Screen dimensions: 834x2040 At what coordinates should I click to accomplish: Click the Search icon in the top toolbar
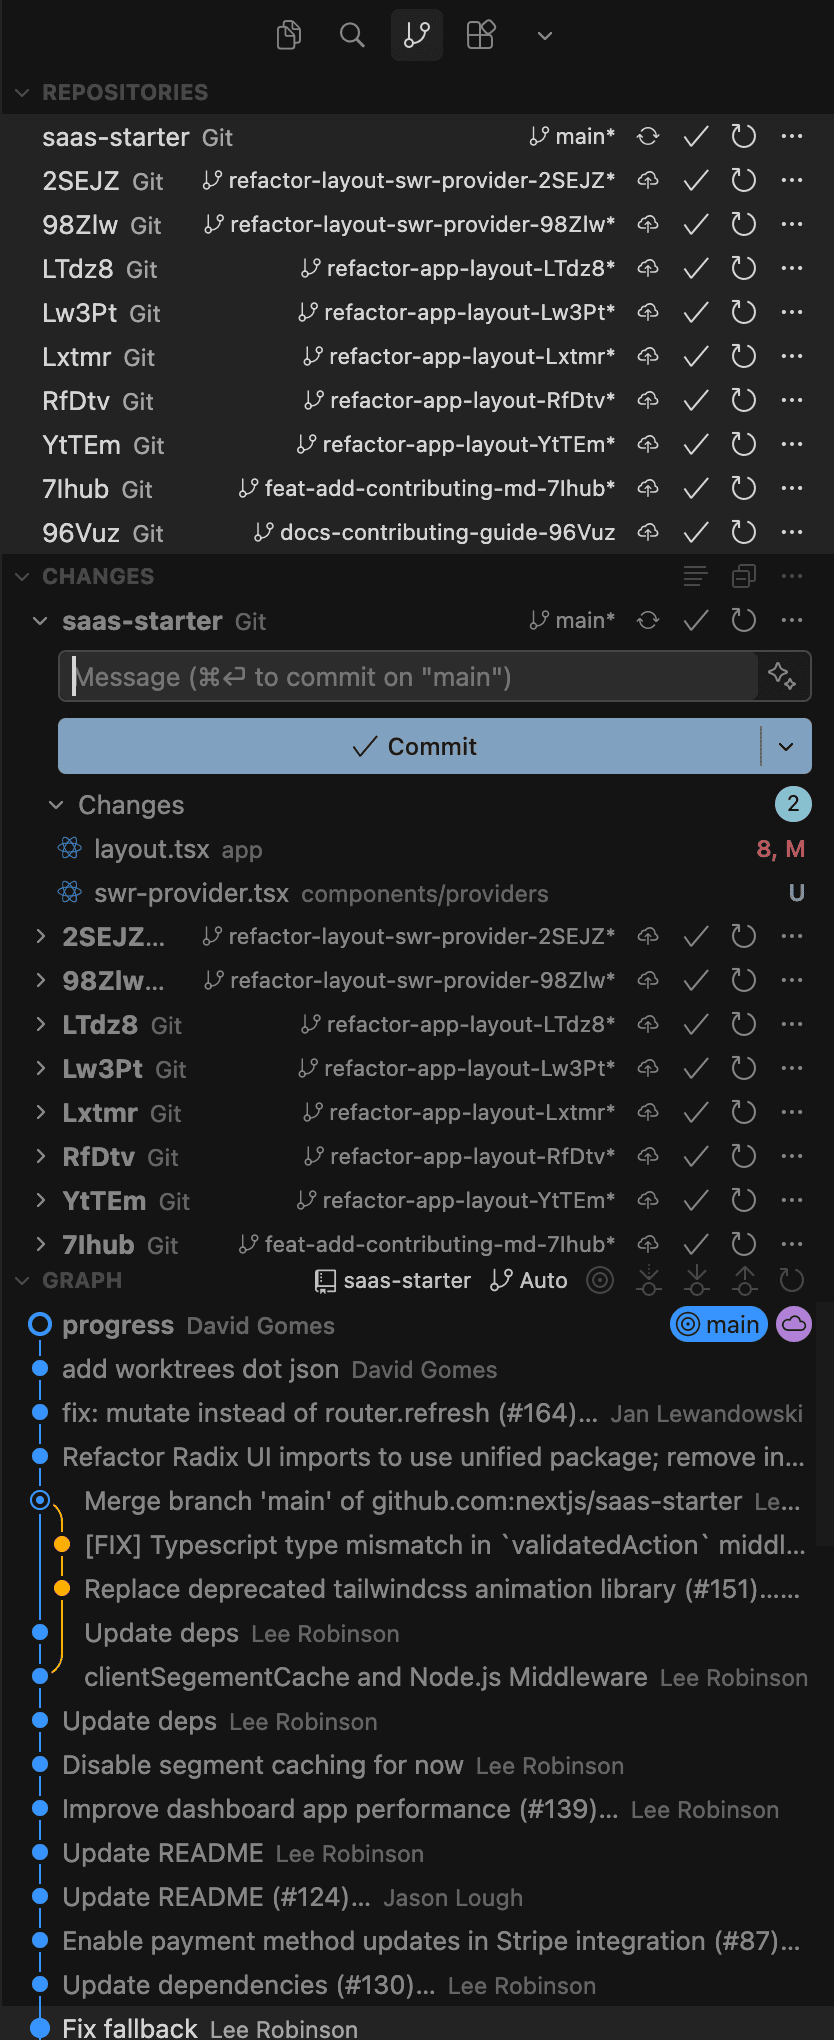pos(352,35)
